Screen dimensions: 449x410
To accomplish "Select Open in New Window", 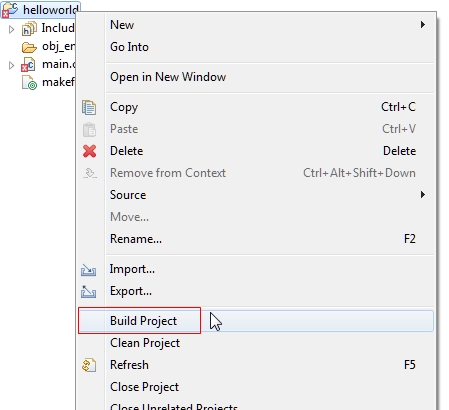I will (x=256, y=77).
